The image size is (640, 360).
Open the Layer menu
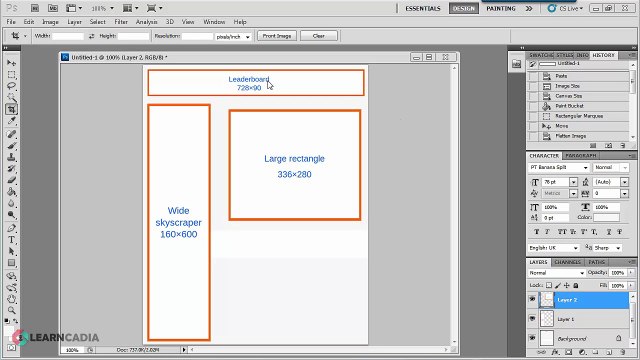(74, 22)
